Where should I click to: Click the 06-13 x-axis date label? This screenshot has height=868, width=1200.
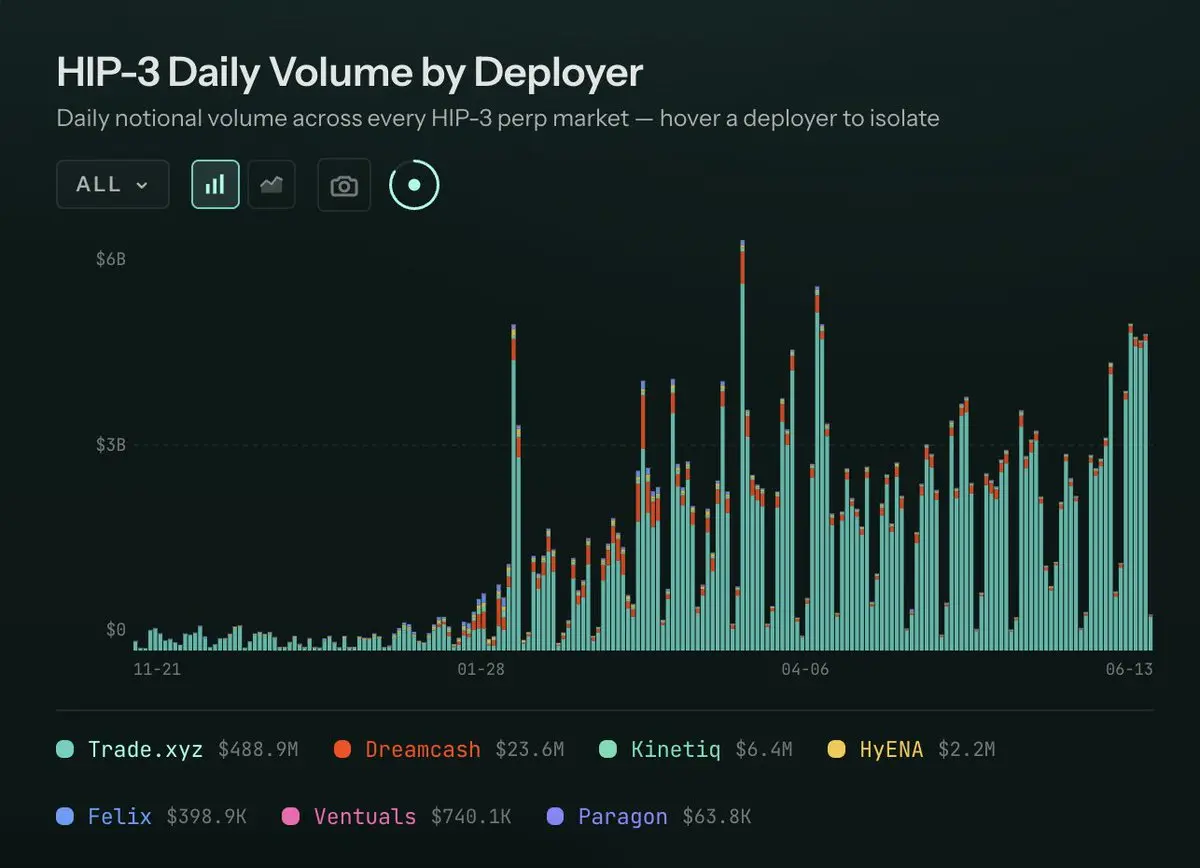(1129, 669)
